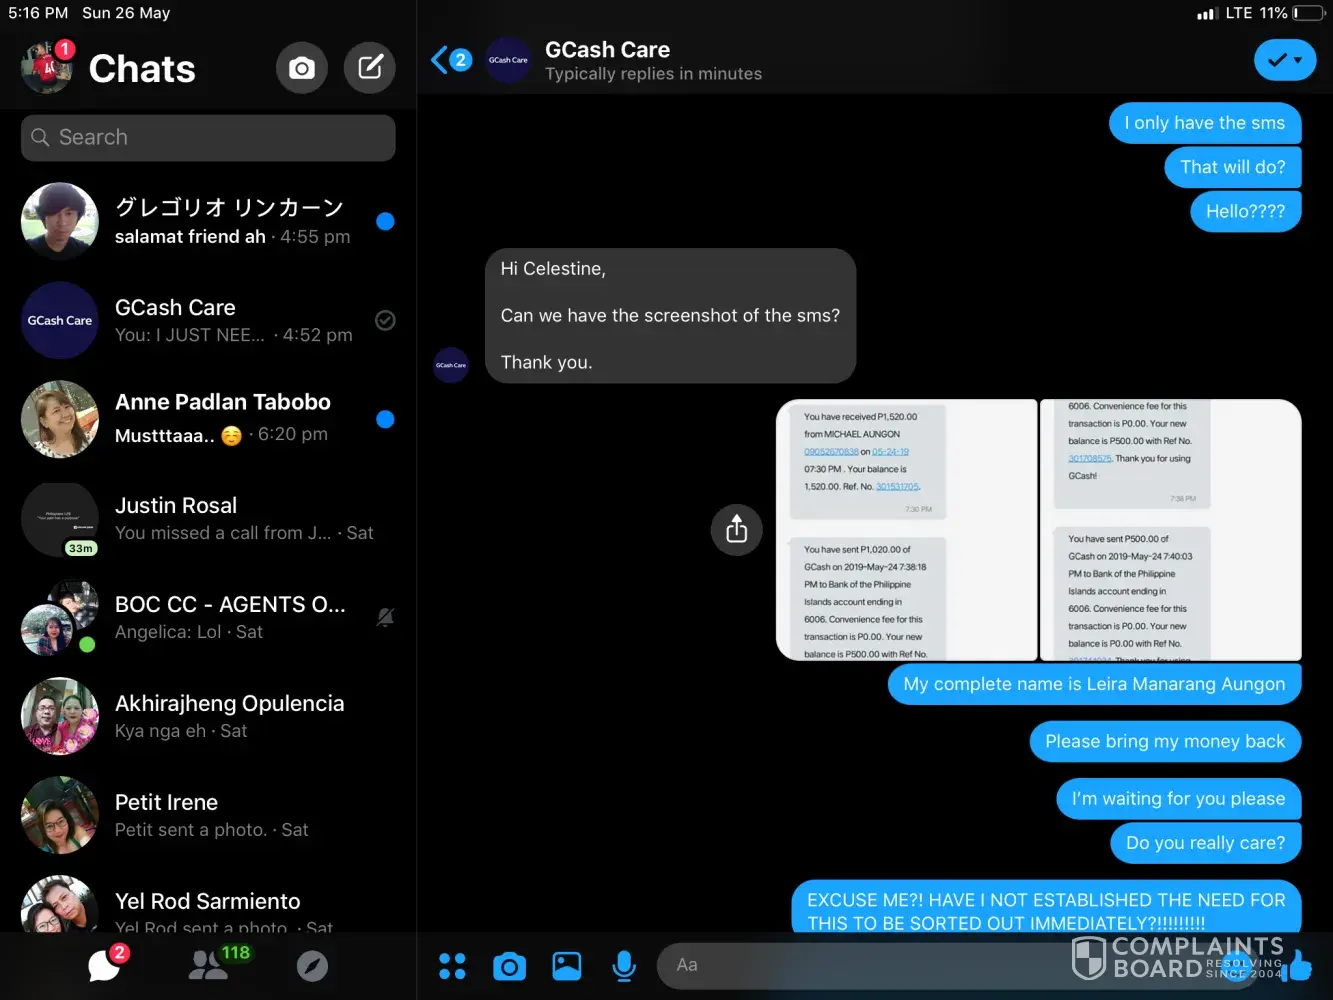This screenshot has width=1333, height=1000.
Task: Compose a new message
Action: [370, 68]
